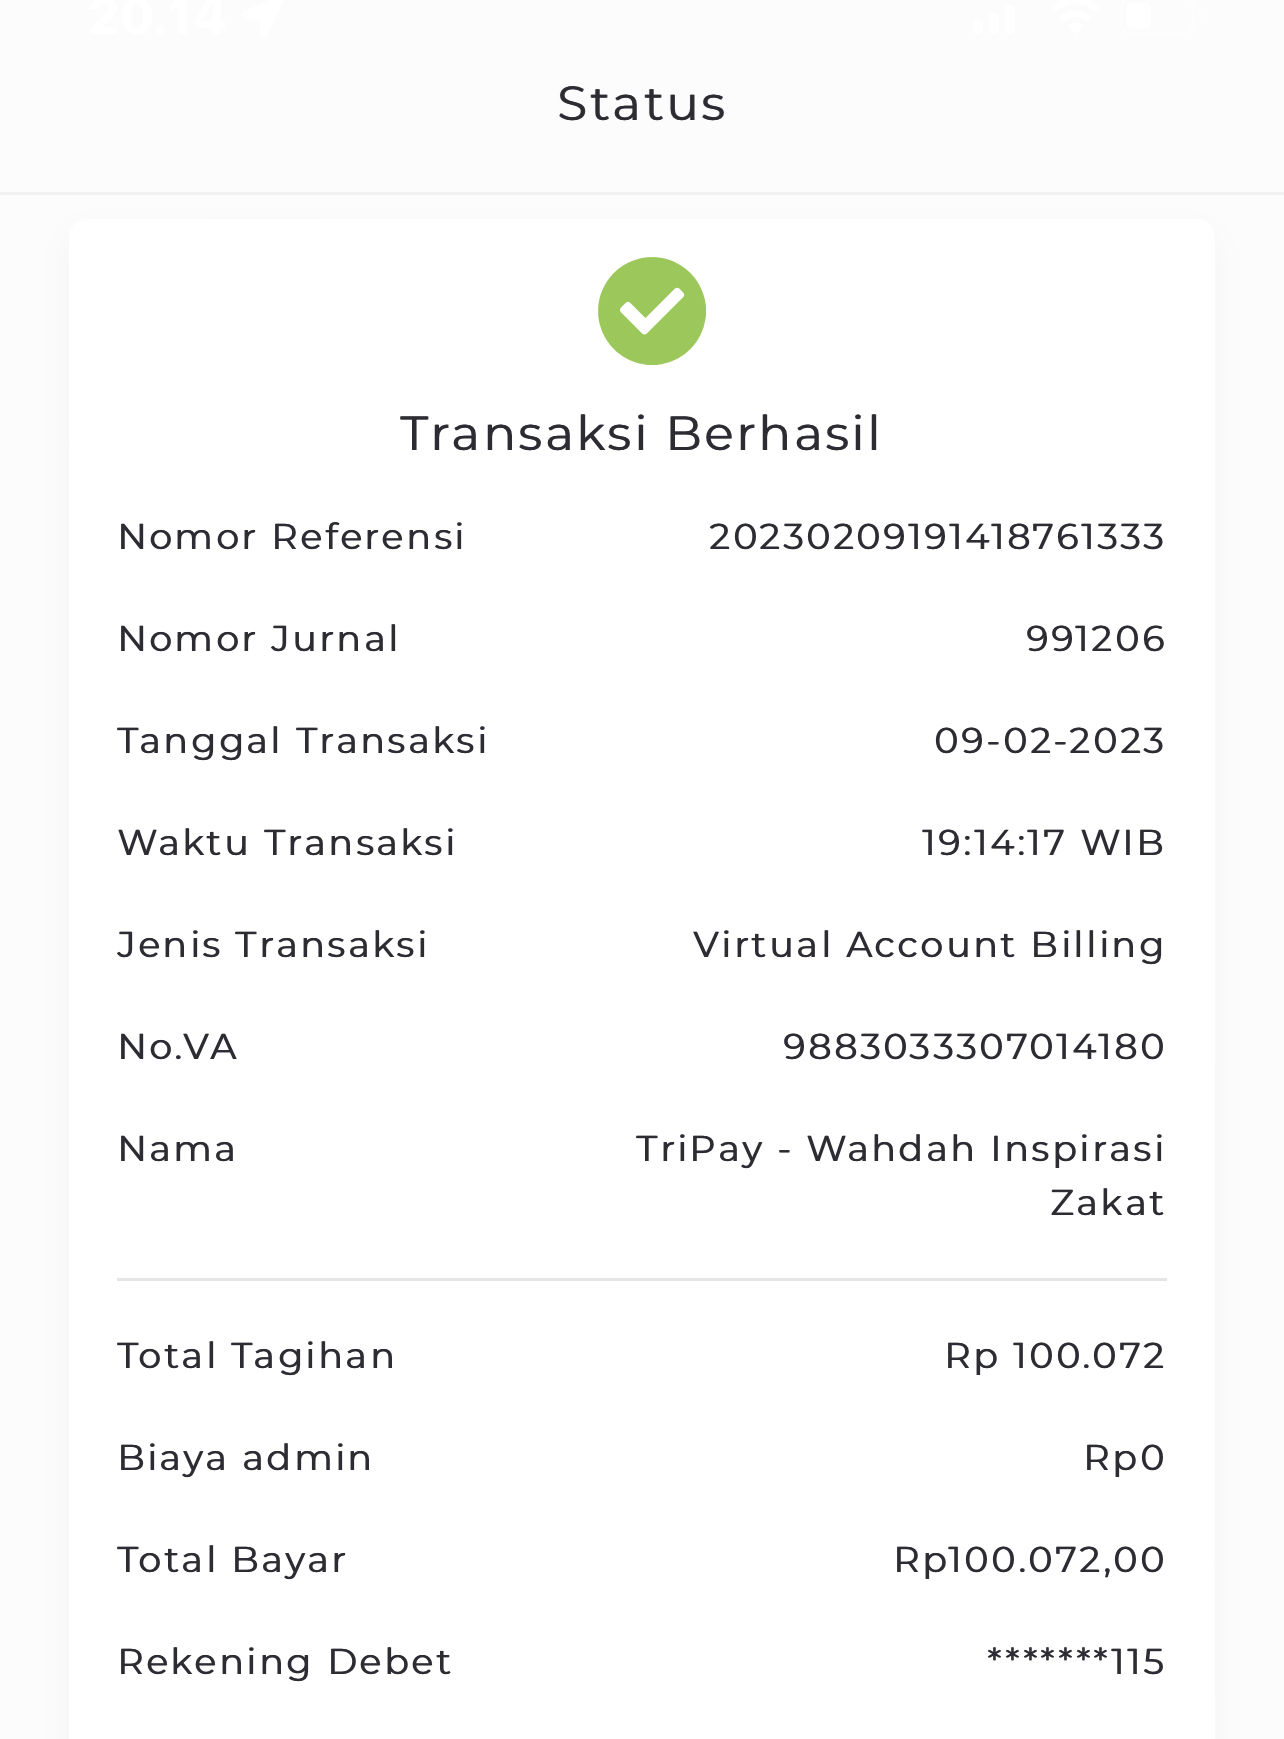Tap the Nomor Referensi label
This screenshot has height=1739, width=1284.
pos(291,537)
